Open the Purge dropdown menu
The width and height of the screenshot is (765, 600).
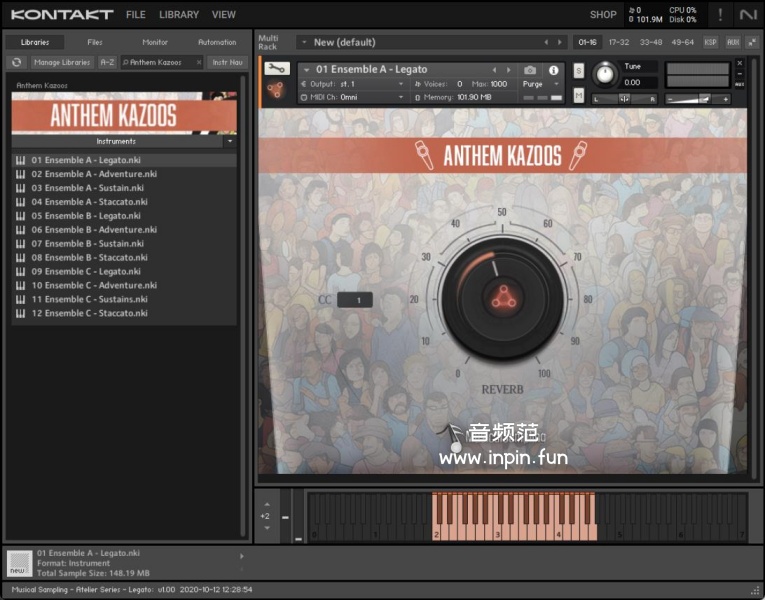coord(541,84)
